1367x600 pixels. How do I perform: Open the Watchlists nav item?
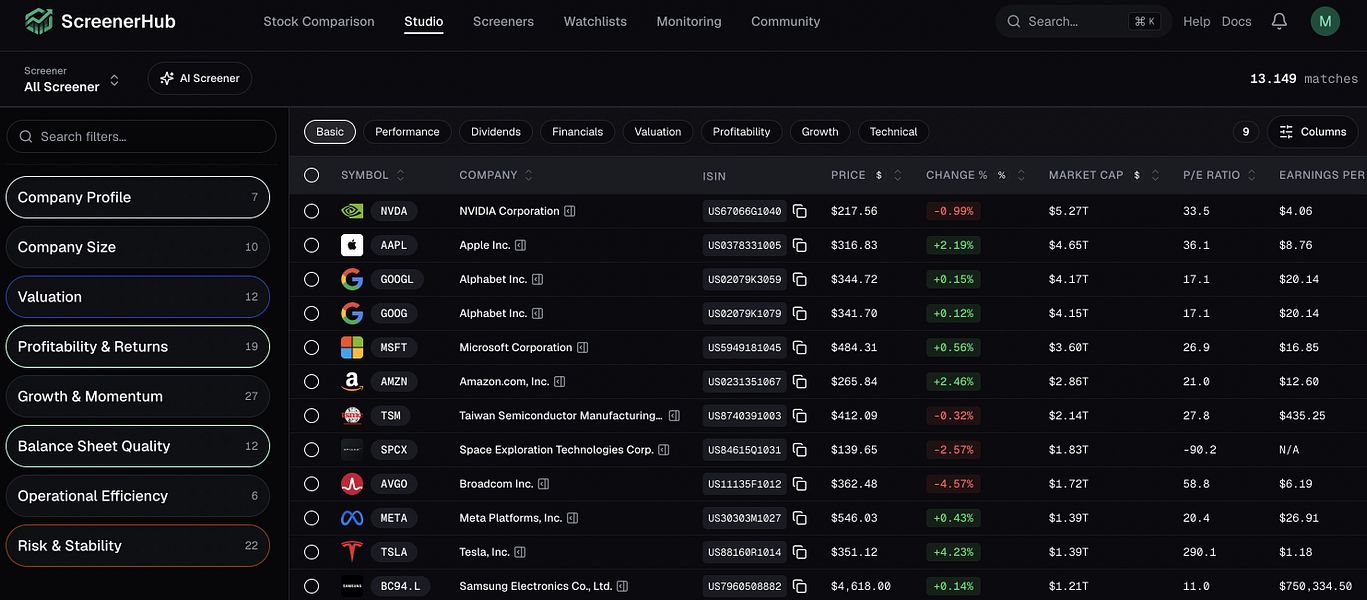(x=595, y=21)
